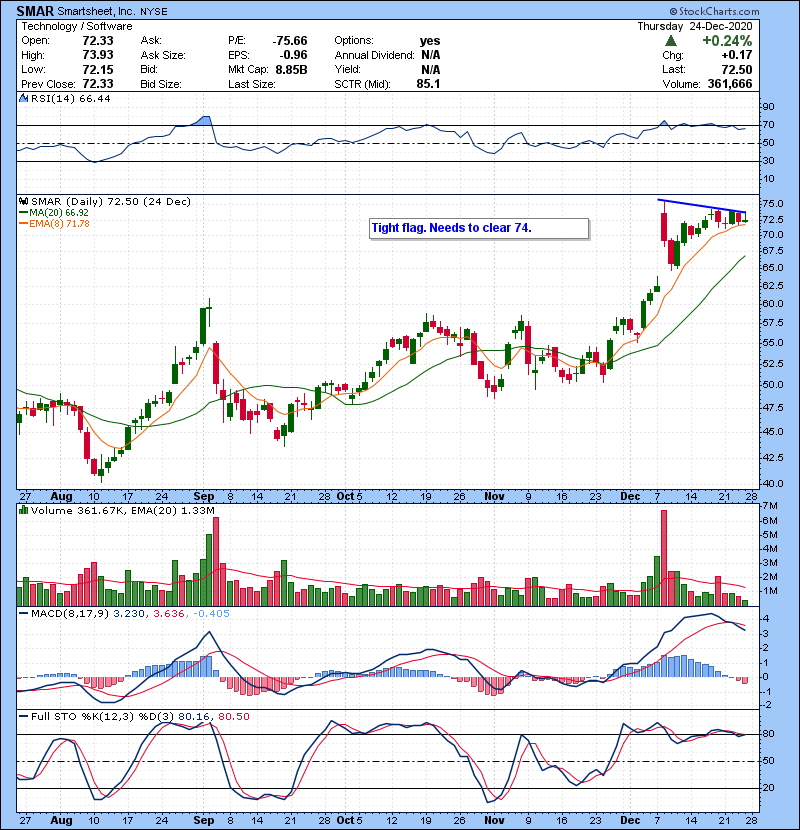Click the 75.0 price axis label

click(x=772, y=204)
